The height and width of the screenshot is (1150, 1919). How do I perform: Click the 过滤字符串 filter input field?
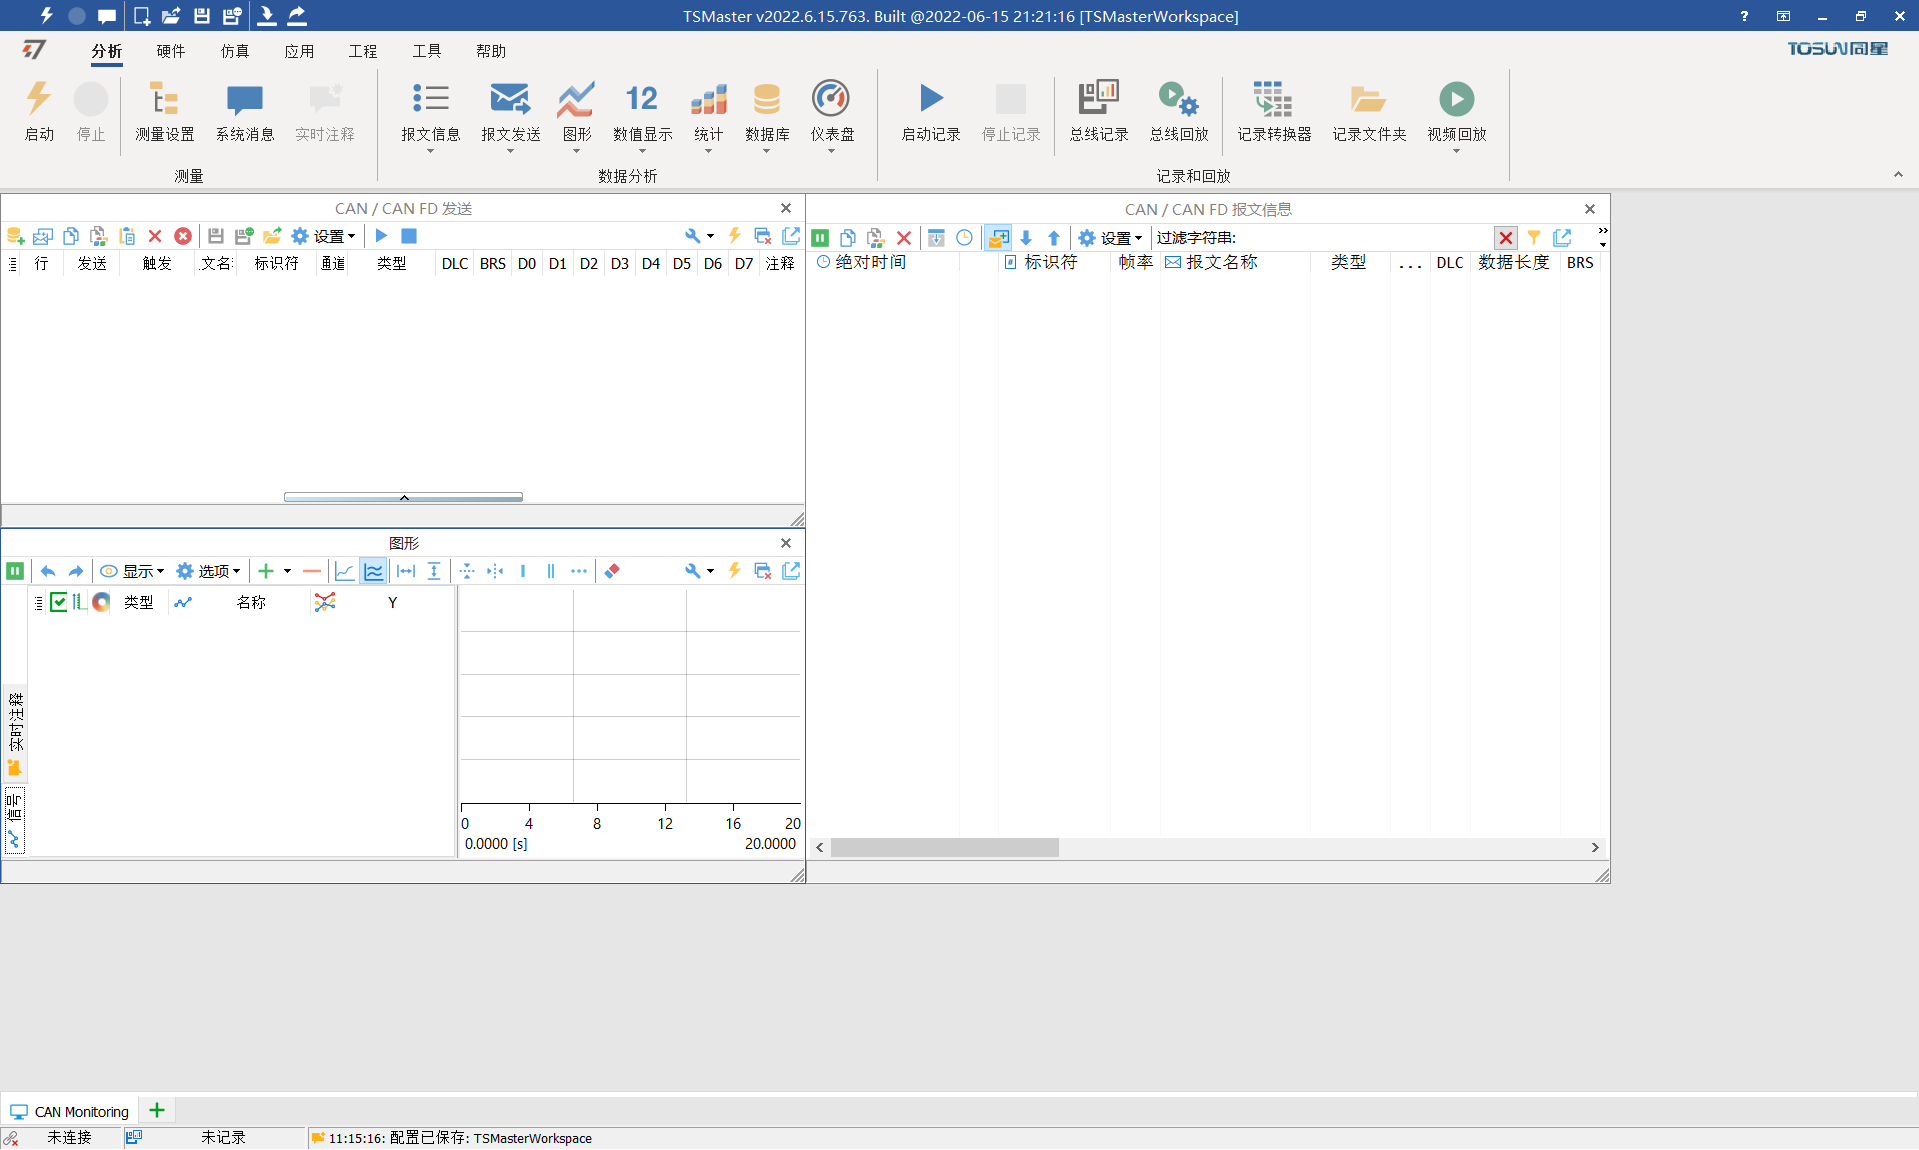1364,238
